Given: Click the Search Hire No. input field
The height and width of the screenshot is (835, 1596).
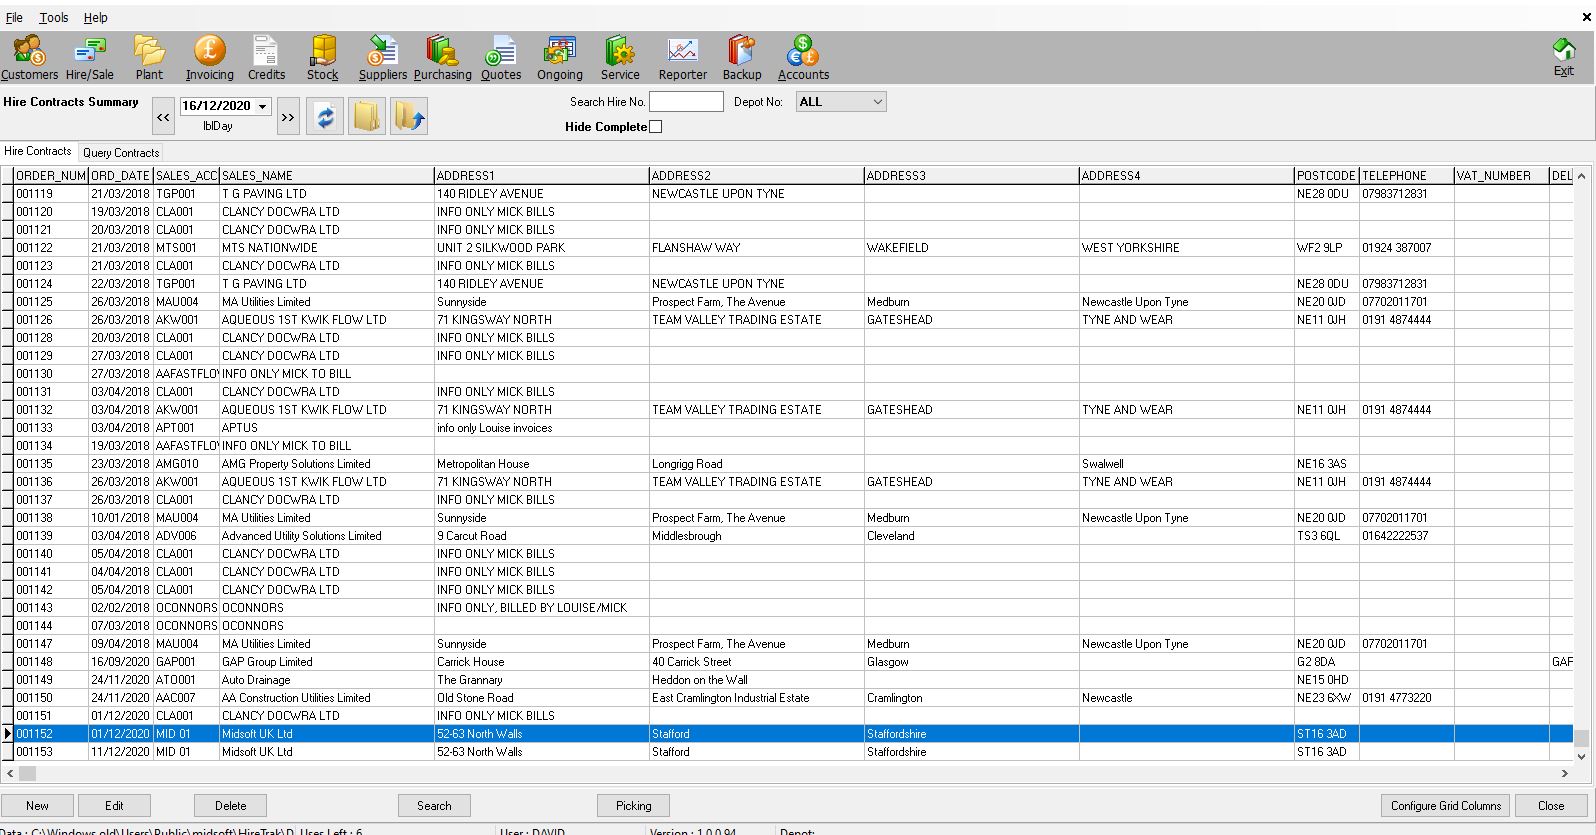Looking at the screenshot, I should (685, 102).
